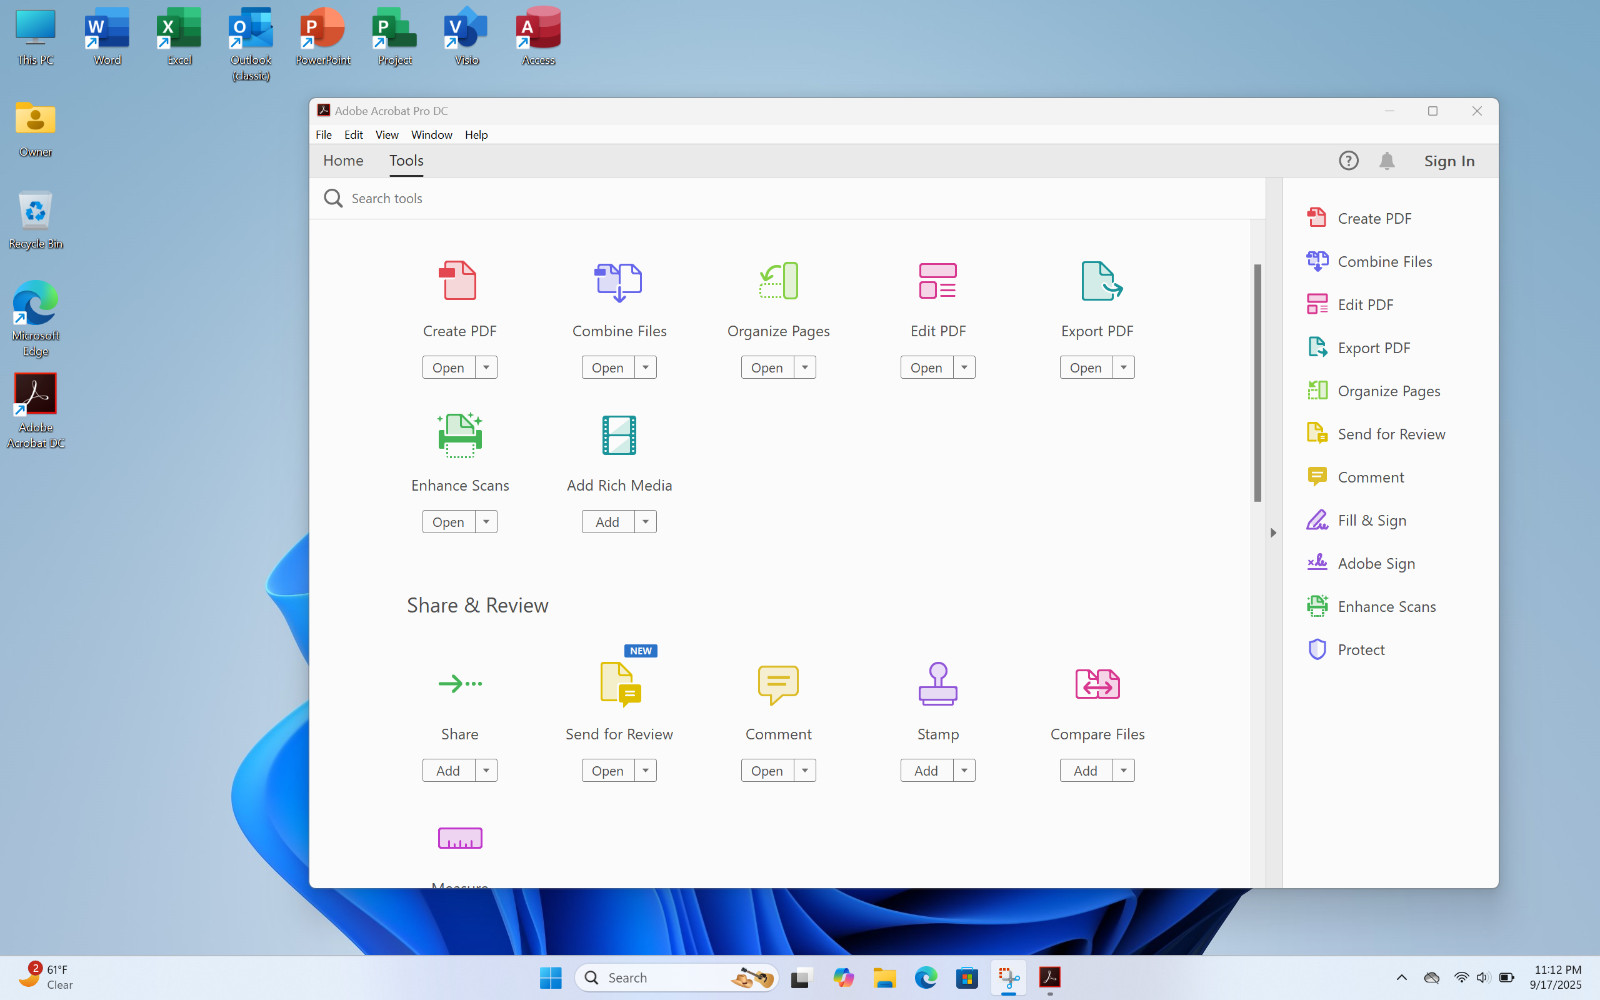
Task: Click the Organize Pages tool icon
Action: pyautogui.click(x=778, y=281)
